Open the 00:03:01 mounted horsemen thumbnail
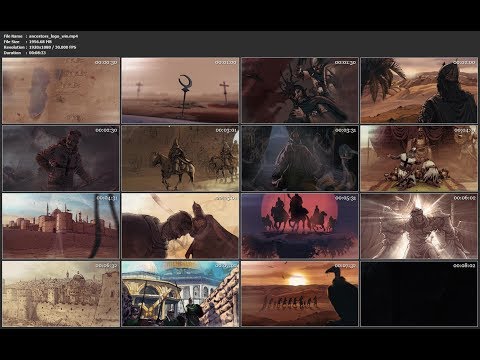The width and height of the screenshot is (480, 360). pyautogui.click(x=180, y=158)
